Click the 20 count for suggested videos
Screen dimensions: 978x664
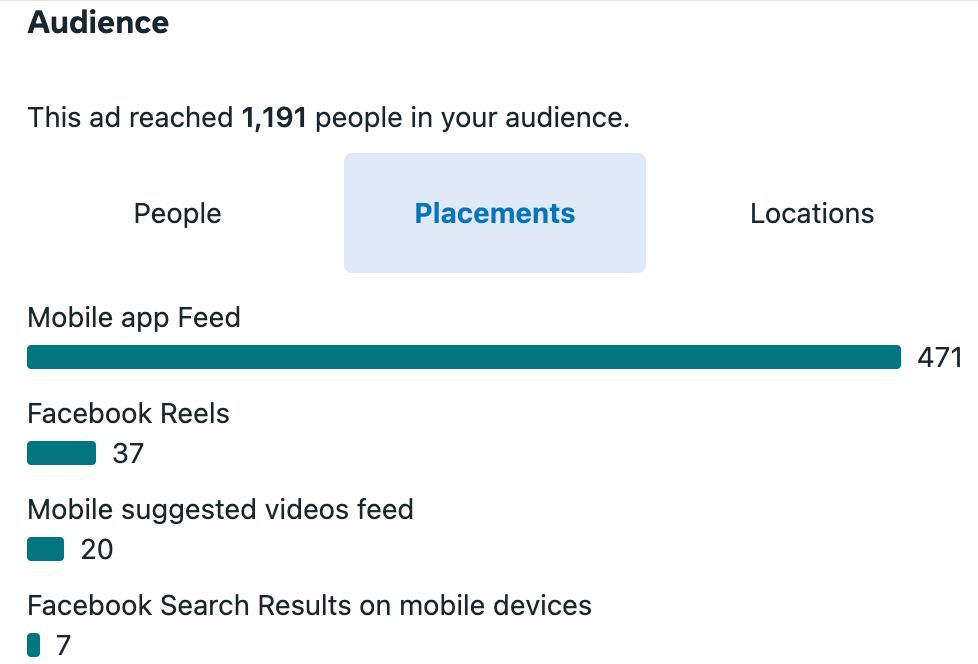pos(97,550)
